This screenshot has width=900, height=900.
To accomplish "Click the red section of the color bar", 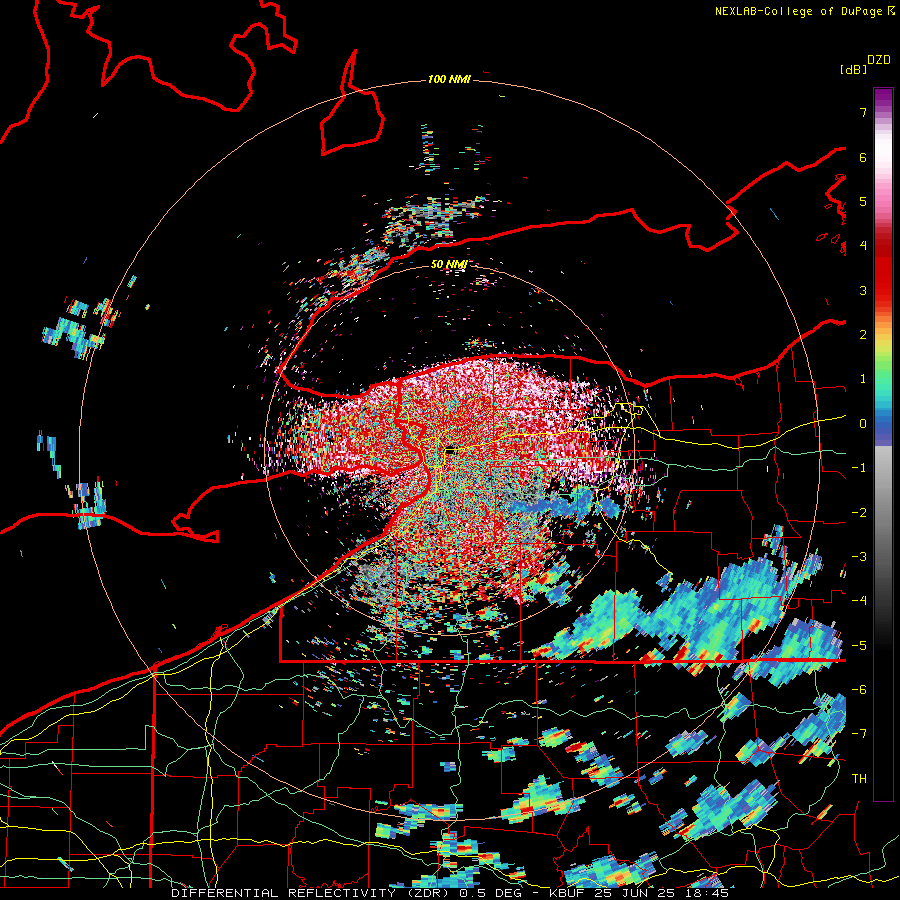I will [883, 270].
